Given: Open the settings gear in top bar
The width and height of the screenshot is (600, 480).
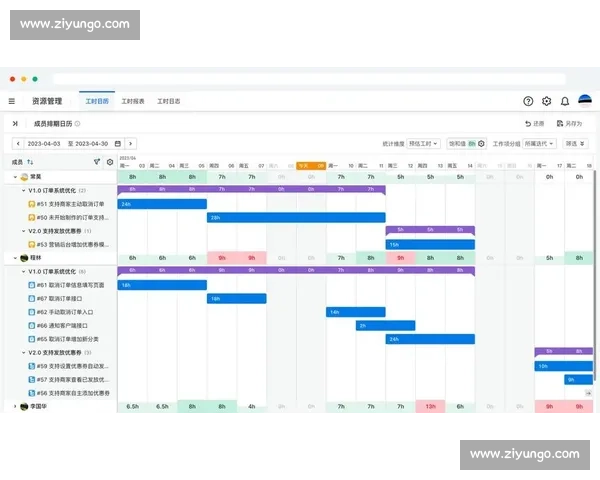Looking at the screenshot, I should pyautogui.click(x=546, y=101).
